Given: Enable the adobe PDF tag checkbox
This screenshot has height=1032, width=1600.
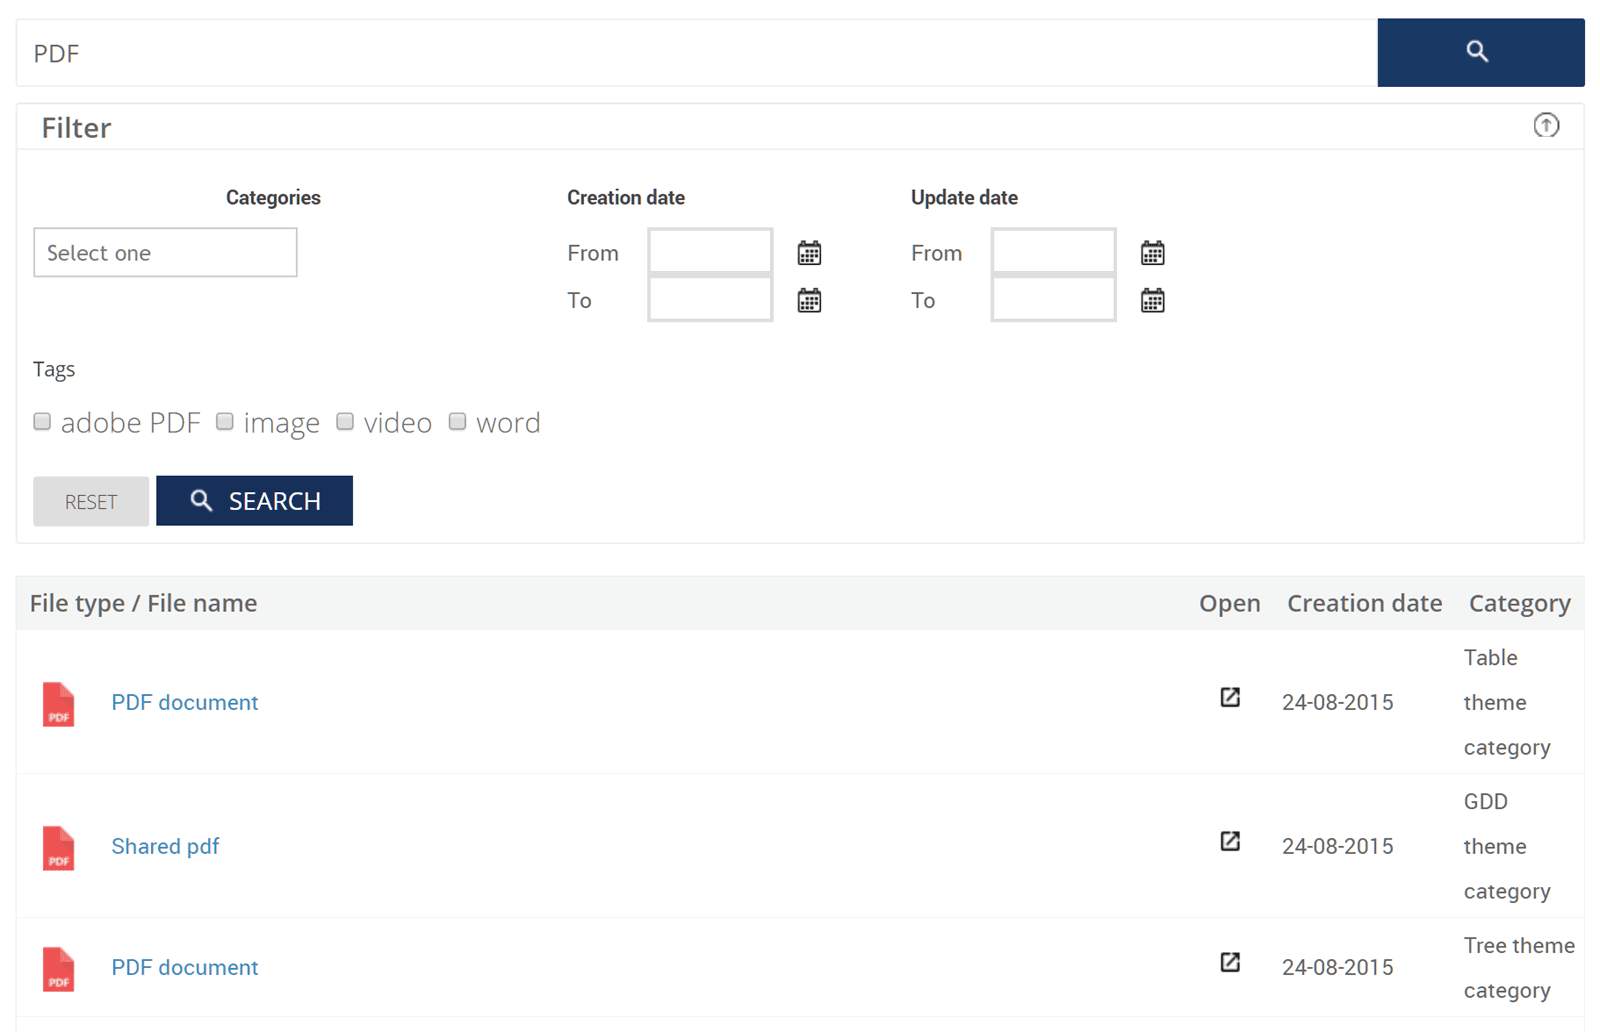Looking at the screenshot, I should coord(42,421).
